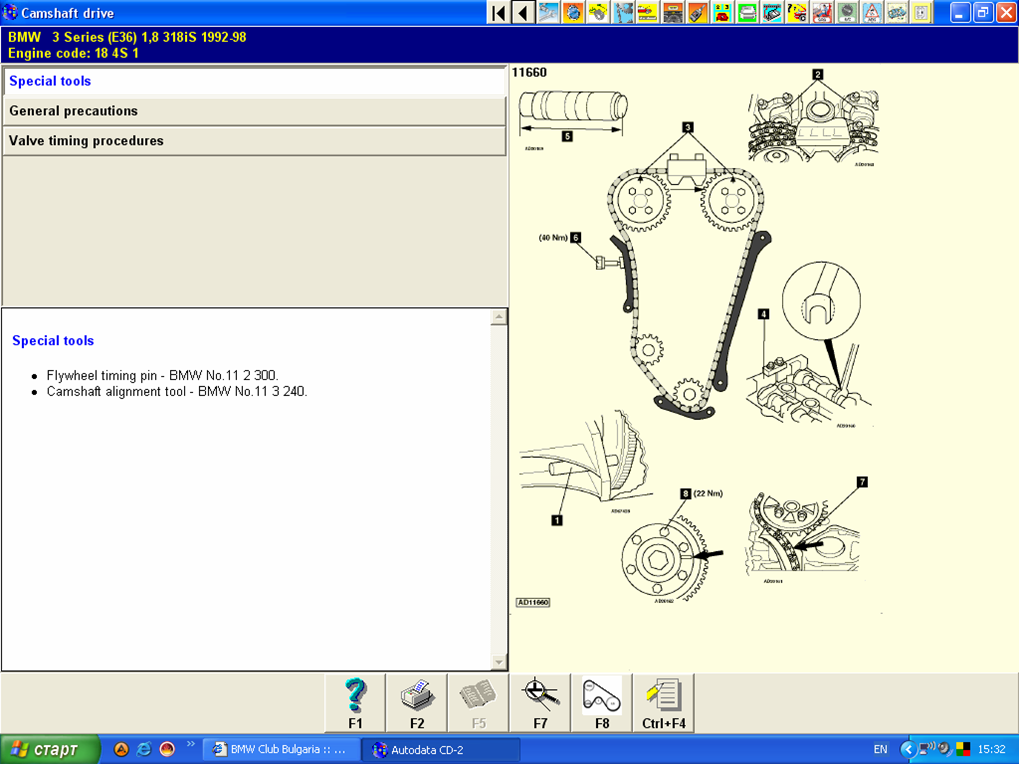This screenshot has height=764, width=1019.
Task: Click the Camshaft drive window app icon
Action: pos(10,12)
